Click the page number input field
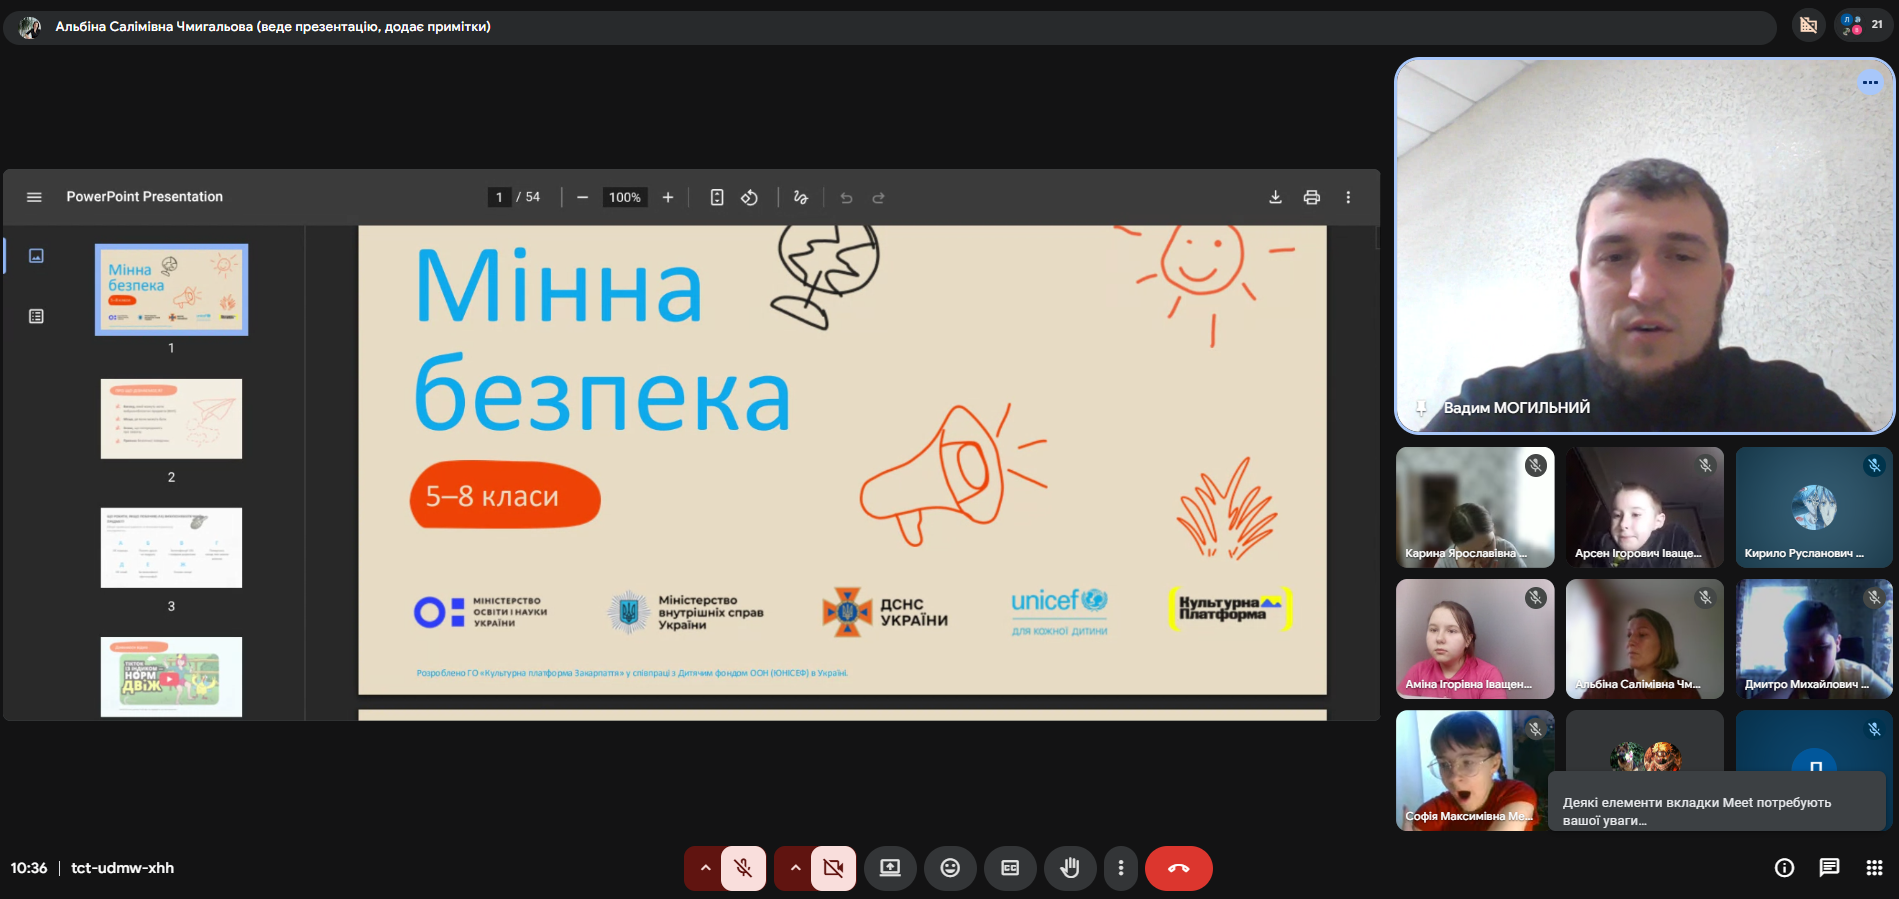This screenshot has height=899, width=1899. point(499,197)
